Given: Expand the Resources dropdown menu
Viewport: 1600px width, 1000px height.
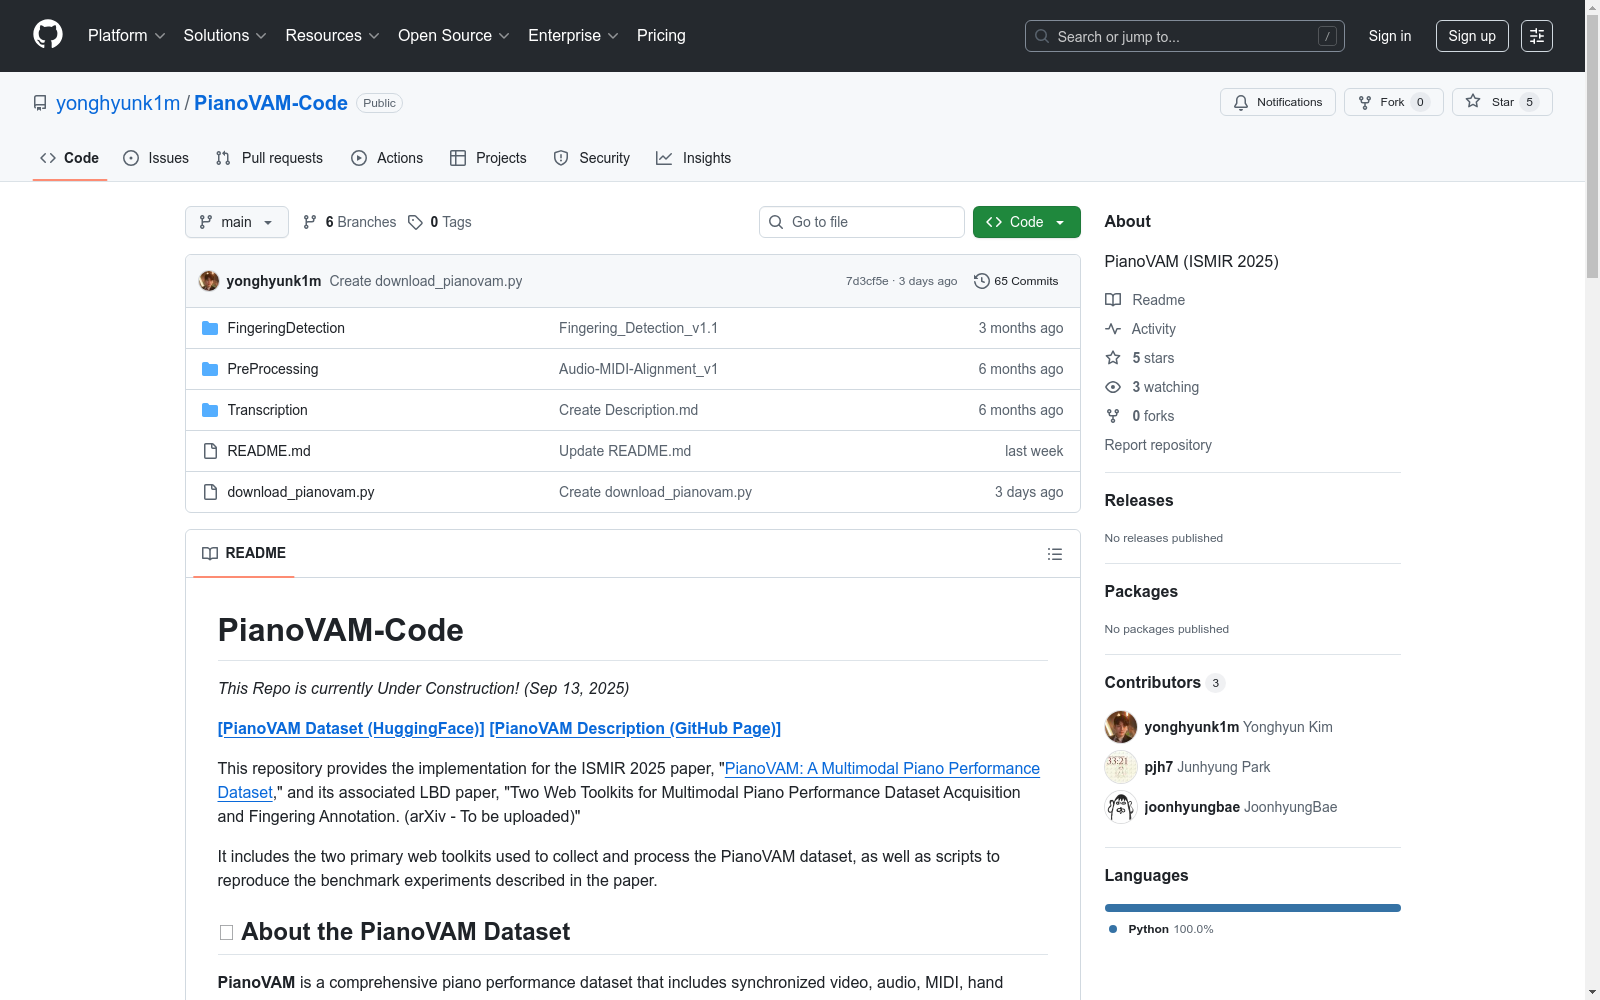Looking at the screenshot, I should (333, 36).
